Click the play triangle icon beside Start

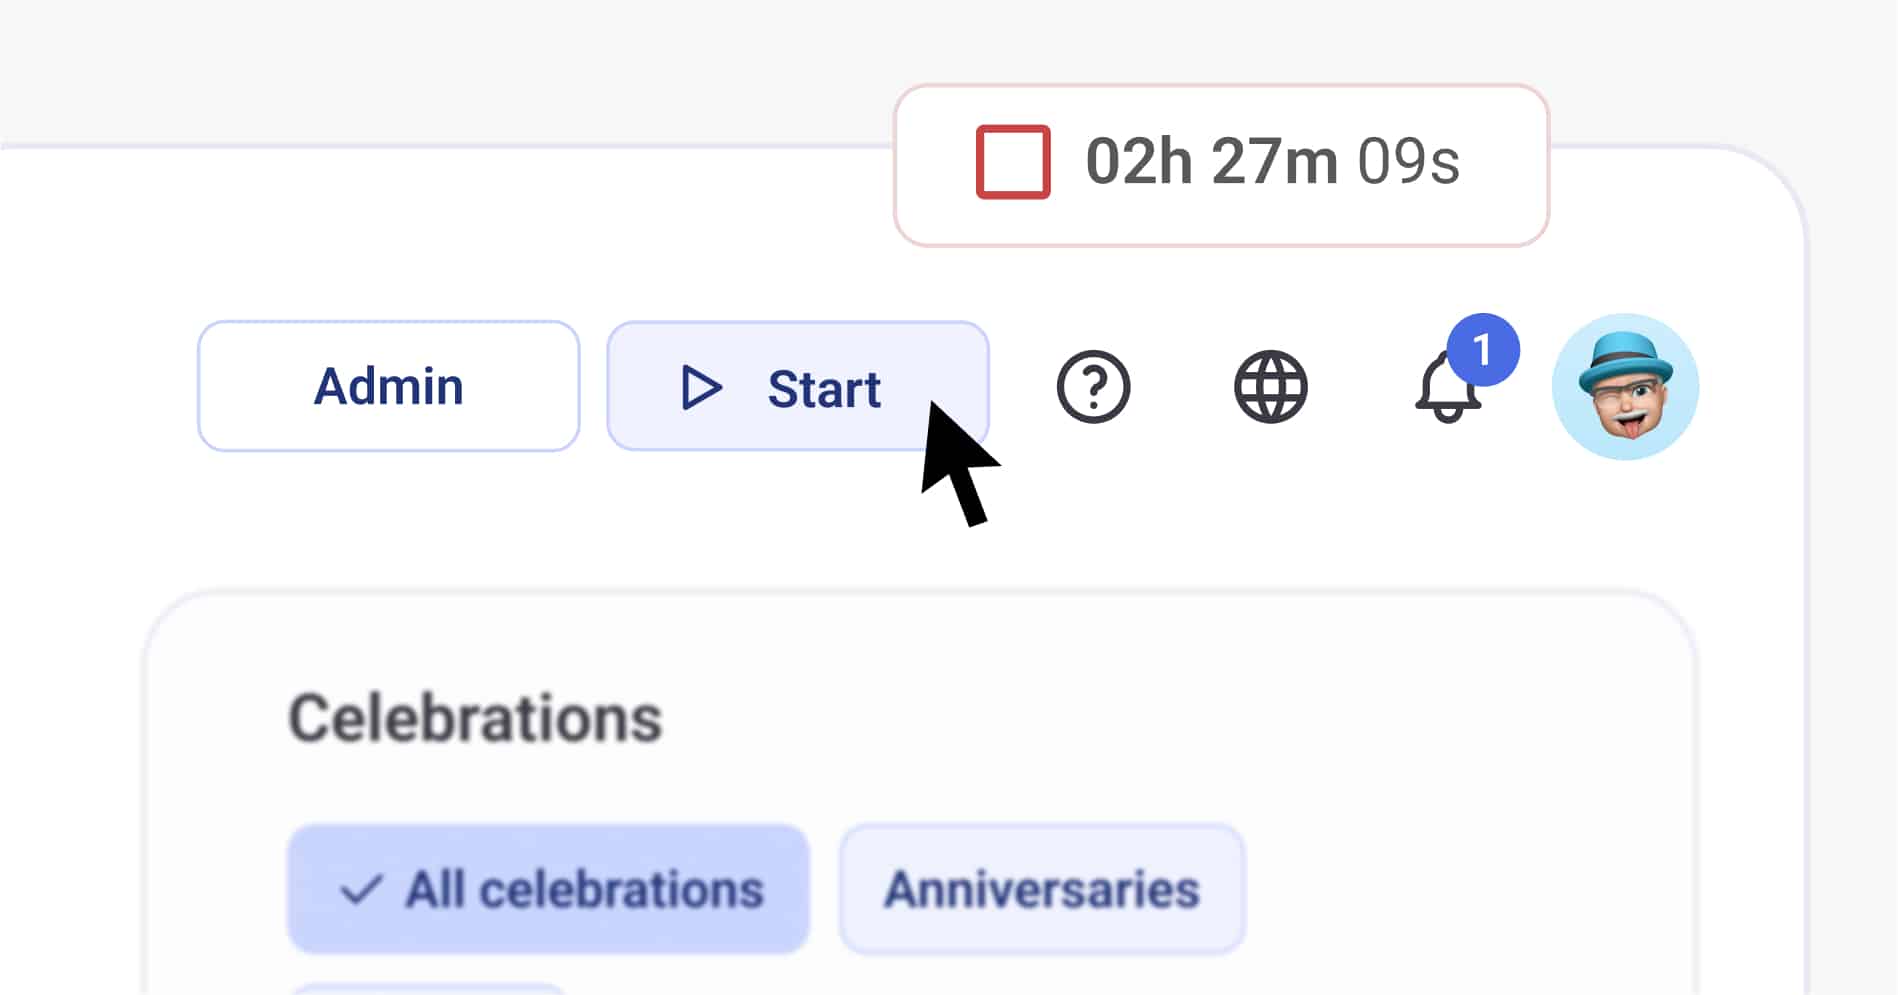701,388
